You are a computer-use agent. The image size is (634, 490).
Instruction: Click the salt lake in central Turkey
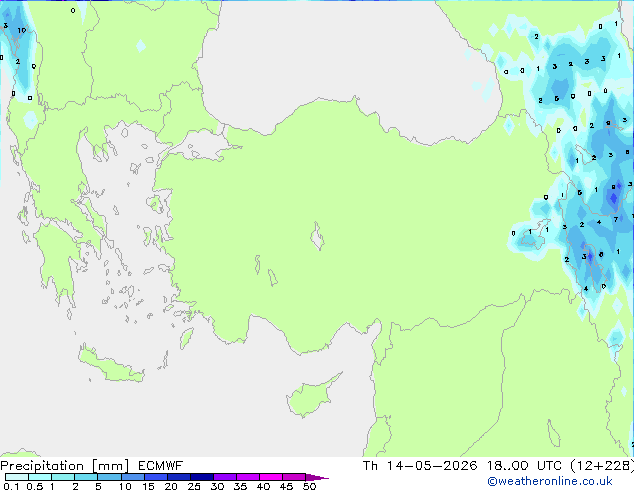317,236
